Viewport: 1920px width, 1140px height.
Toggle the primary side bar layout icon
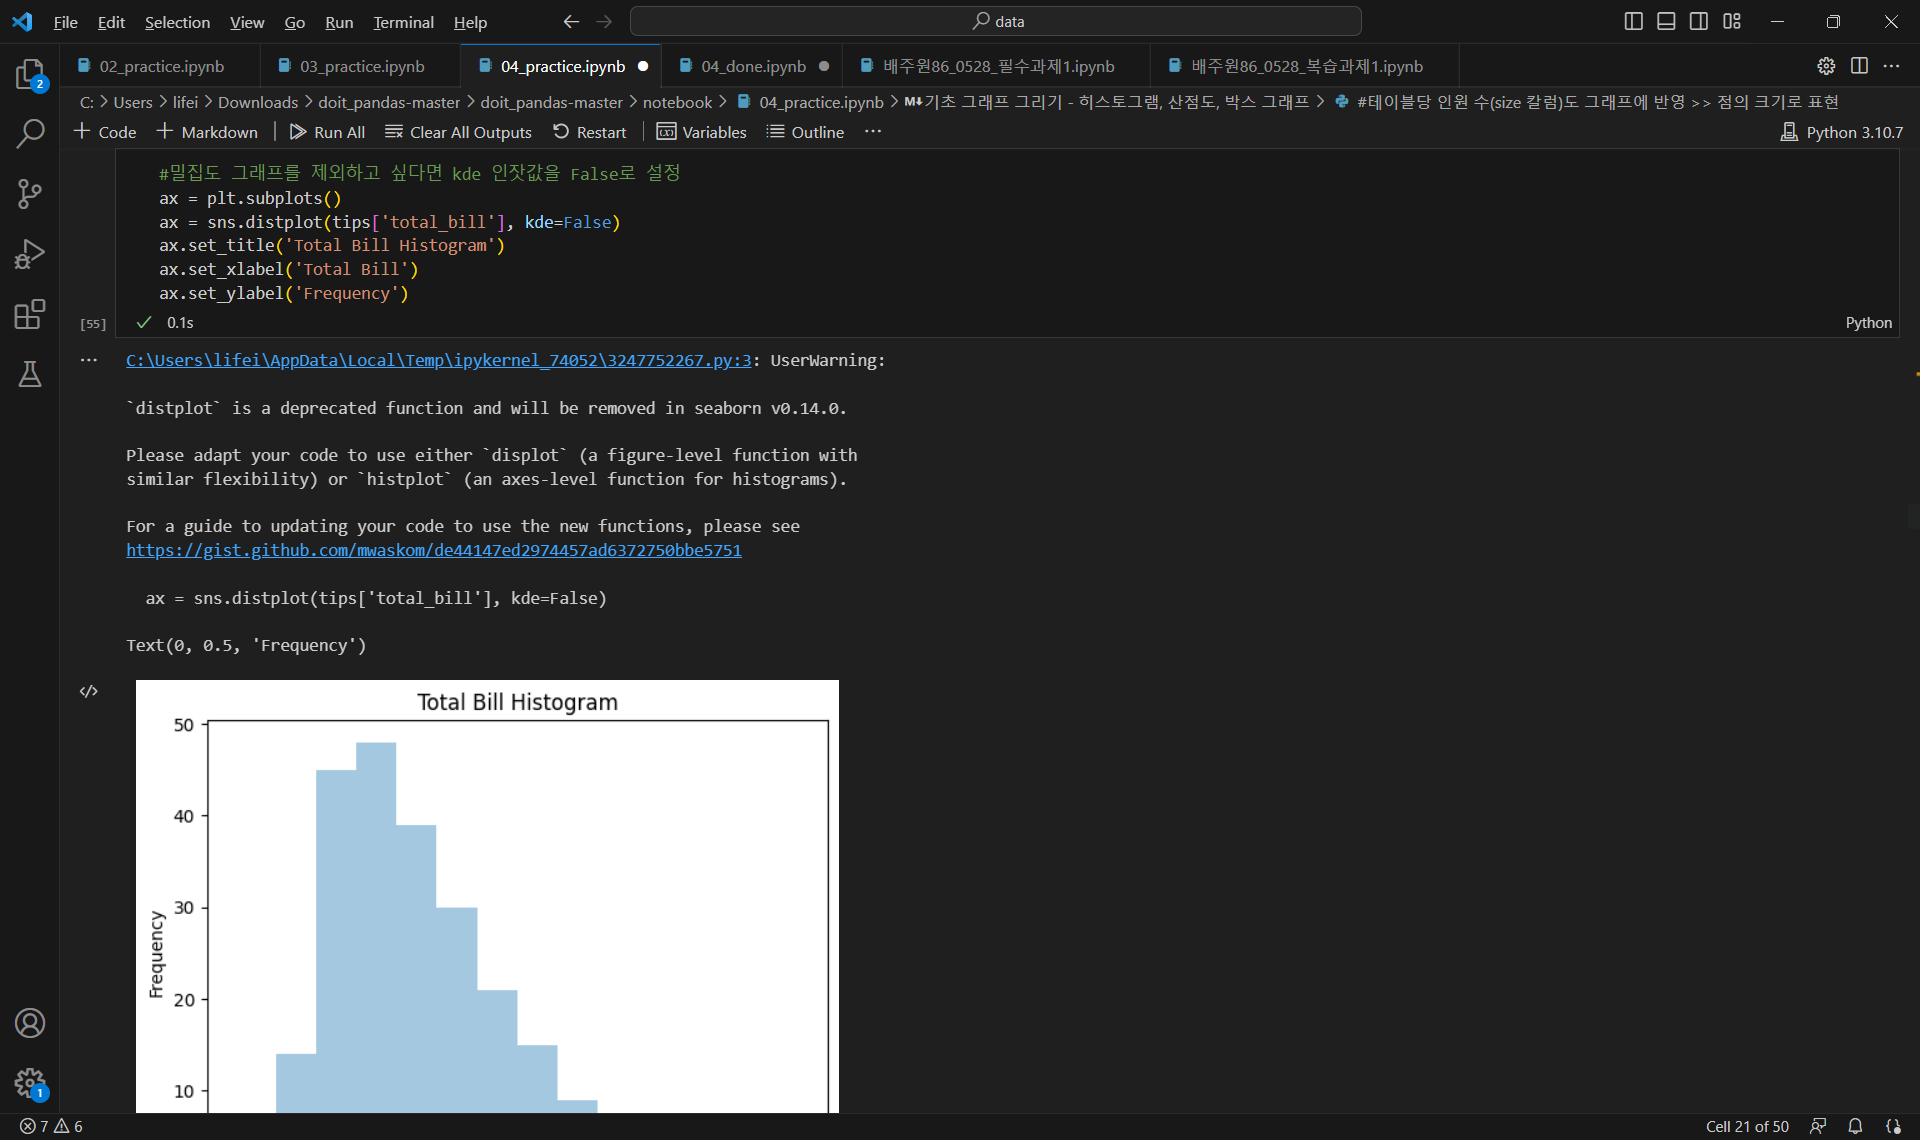(x=1633, y=21)
